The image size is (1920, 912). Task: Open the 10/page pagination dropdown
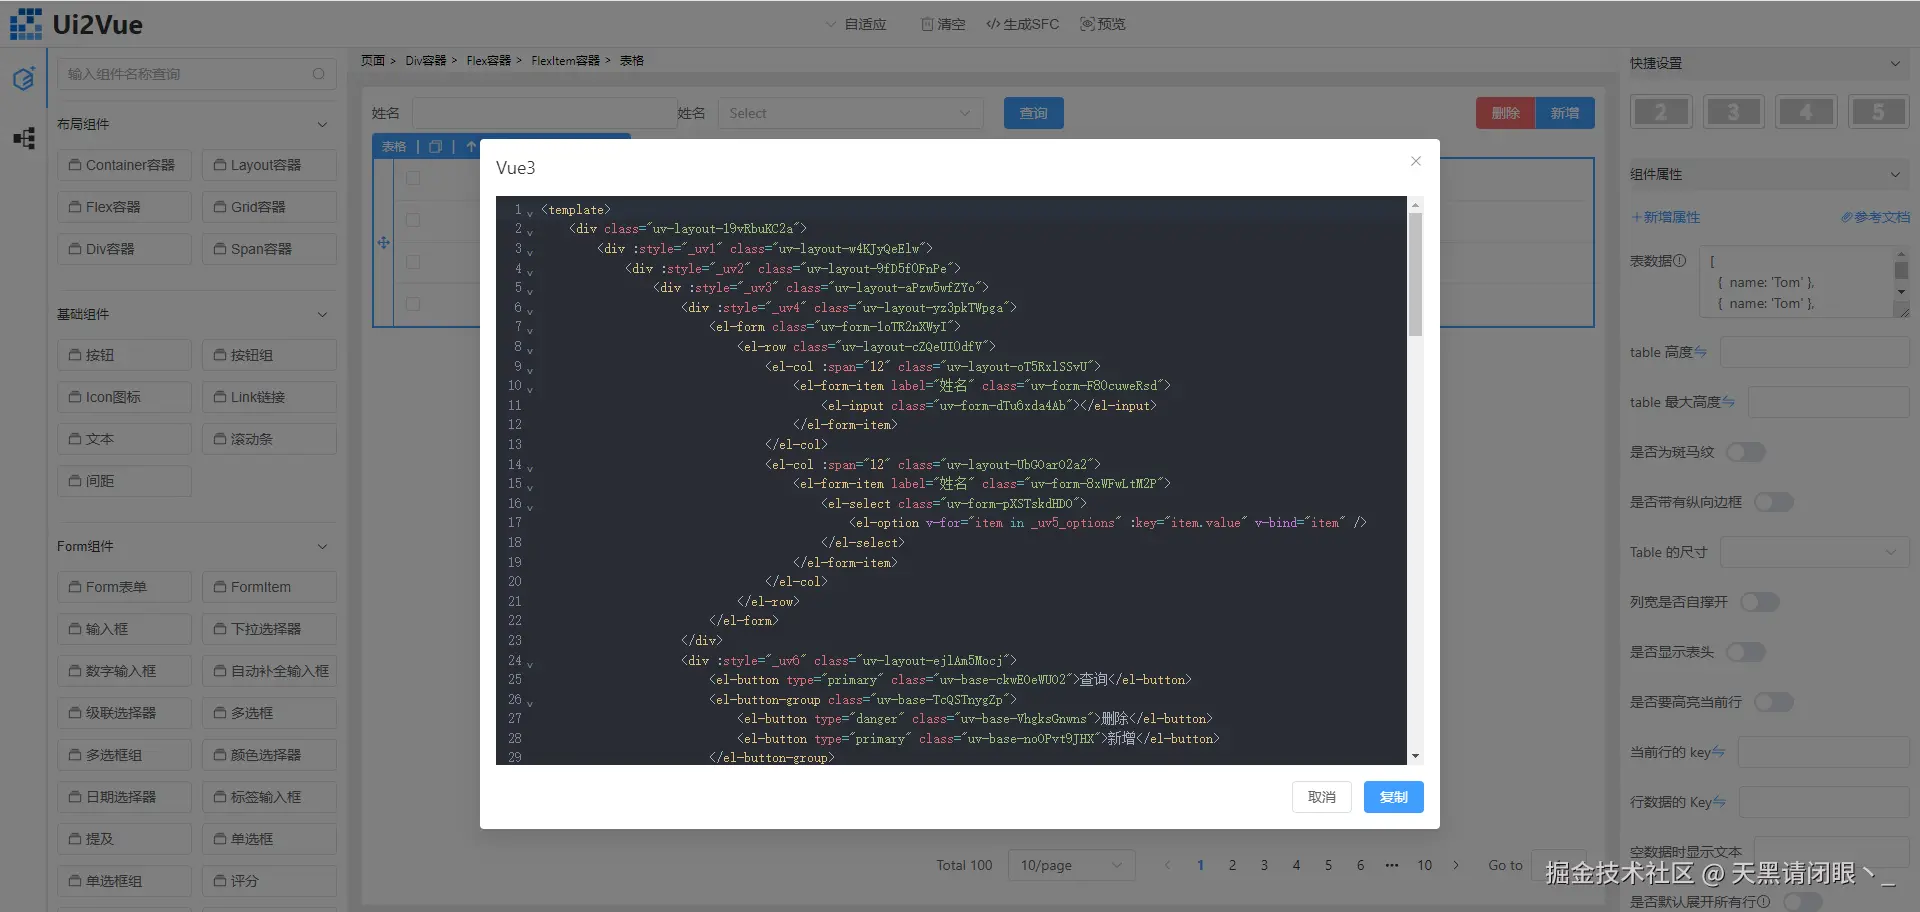coord(1071,865)
